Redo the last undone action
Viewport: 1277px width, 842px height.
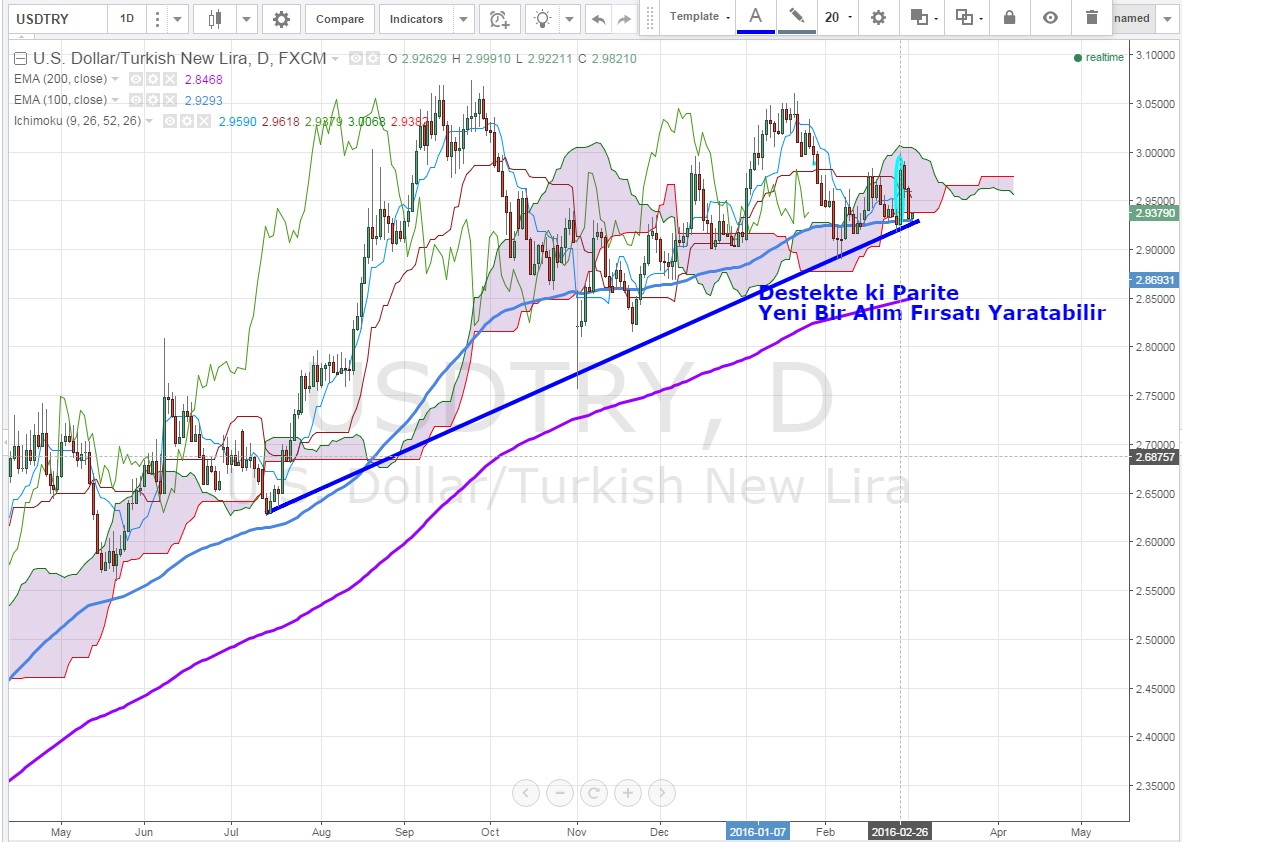point(624,19)
